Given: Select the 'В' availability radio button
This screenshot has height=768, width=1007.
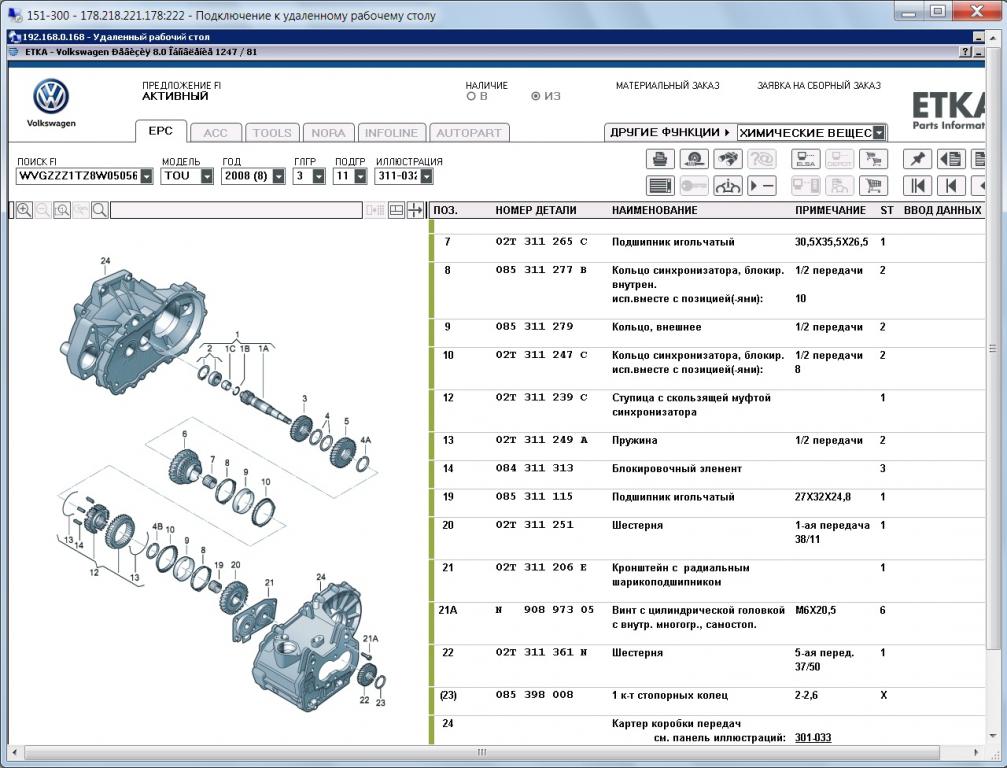Looking at the screenshot, I should tap(471, 96).
